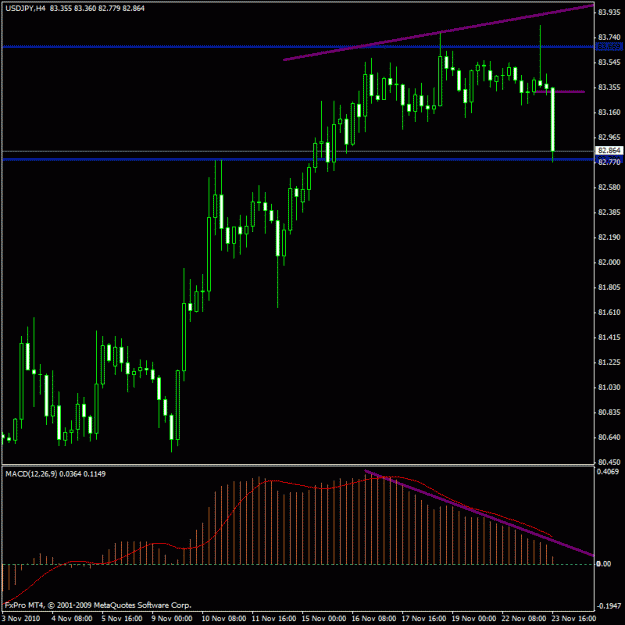Click the 22 Nov 08:00 time label
Viewport: 625px width, 625px height.
(524, 619)
